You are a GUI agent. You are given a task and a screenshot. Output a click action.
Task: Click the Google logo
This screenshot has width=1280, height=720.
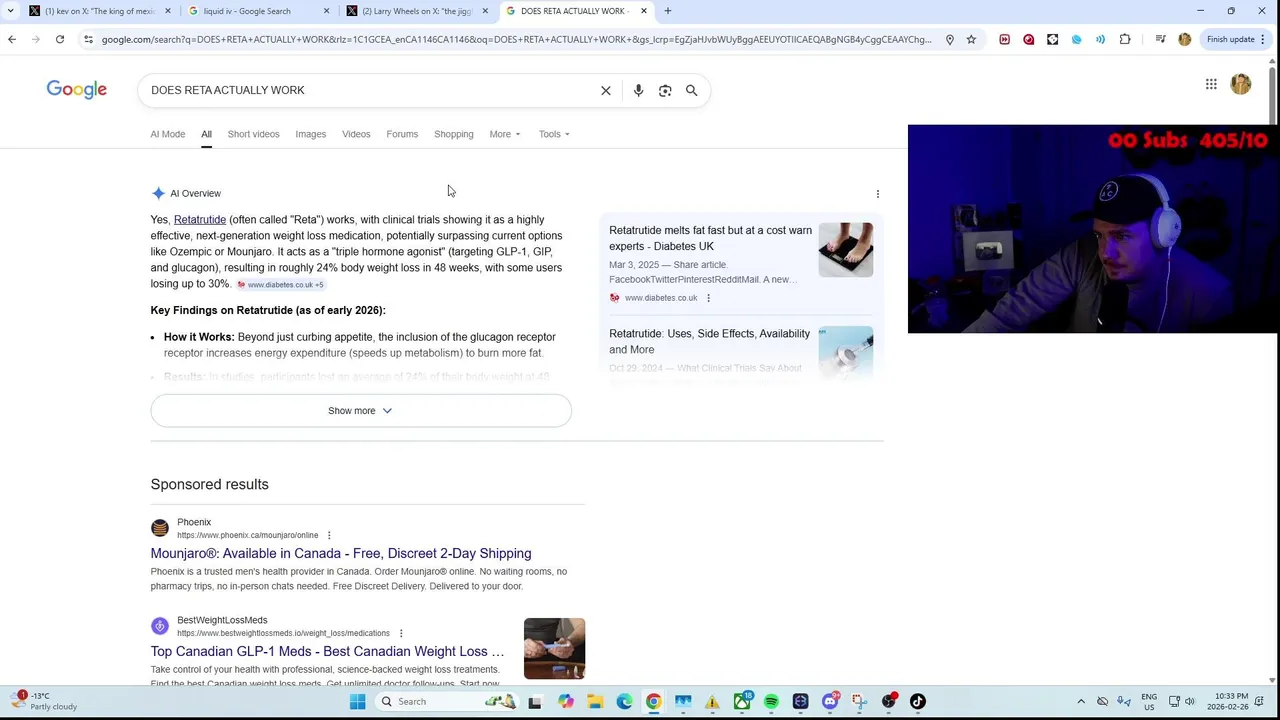[77, 90]
